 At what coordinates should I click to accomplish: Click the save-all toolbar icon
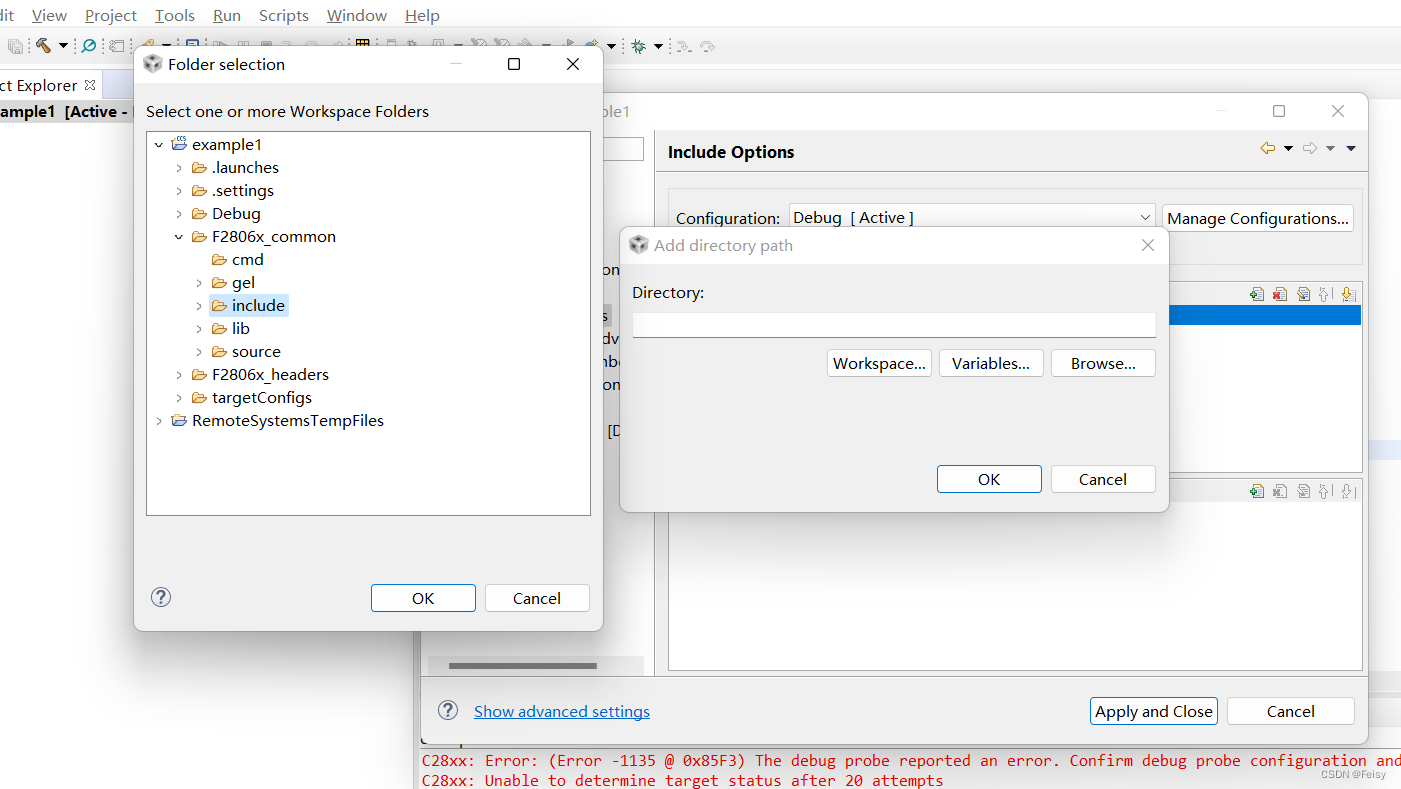(16, 46)
